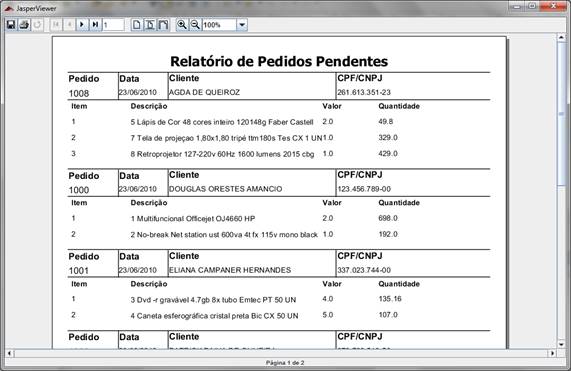Select order number 1000

79,190
